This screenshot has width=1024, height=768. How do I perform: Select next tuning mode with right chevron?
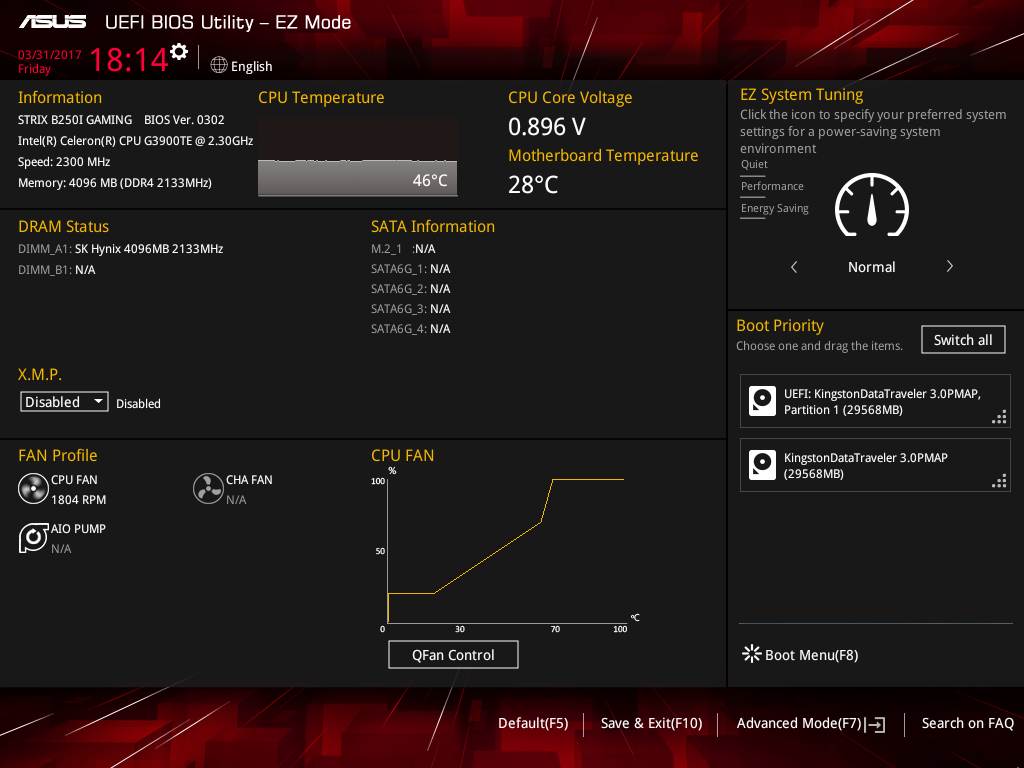pyautogui.click(x=950, y=266)
